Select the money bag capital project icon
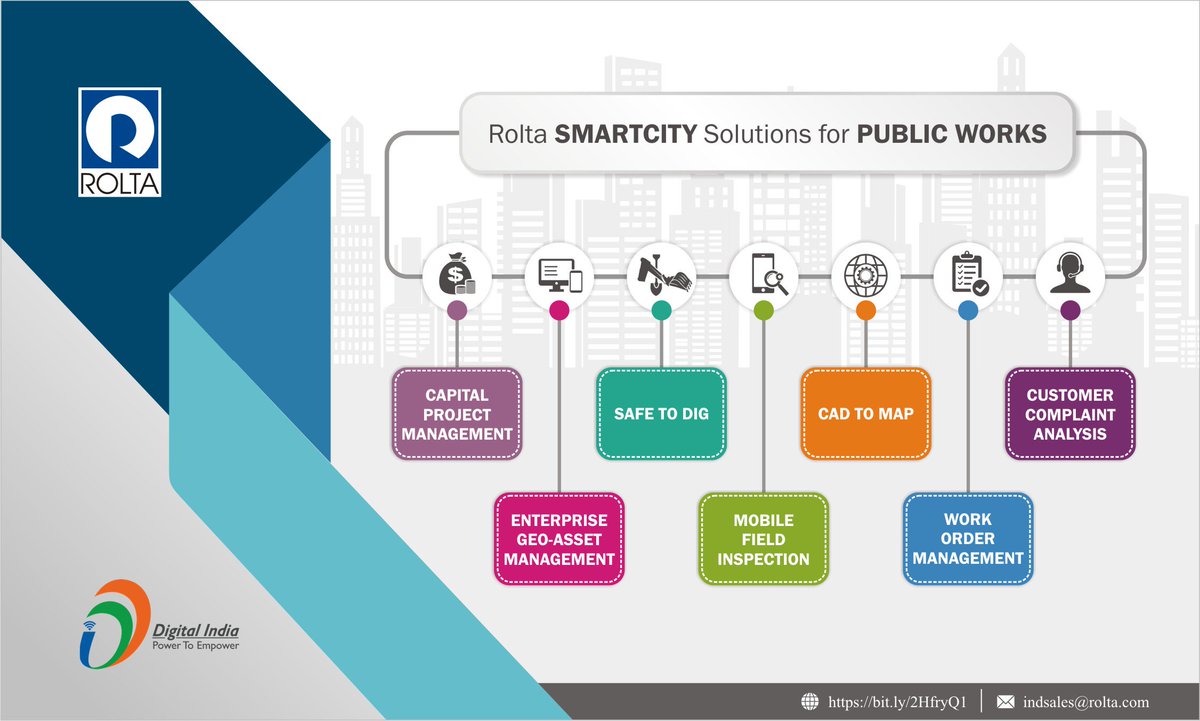 point(457,275)
